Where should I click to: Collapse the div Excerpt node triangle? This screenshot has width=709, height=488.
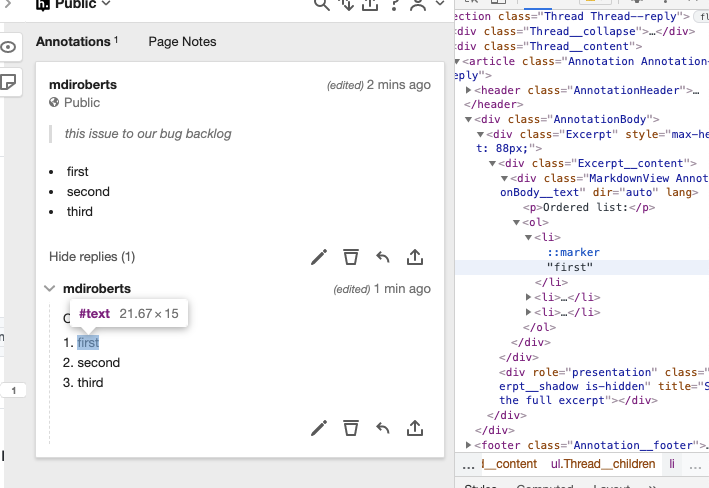pos(481,134)
